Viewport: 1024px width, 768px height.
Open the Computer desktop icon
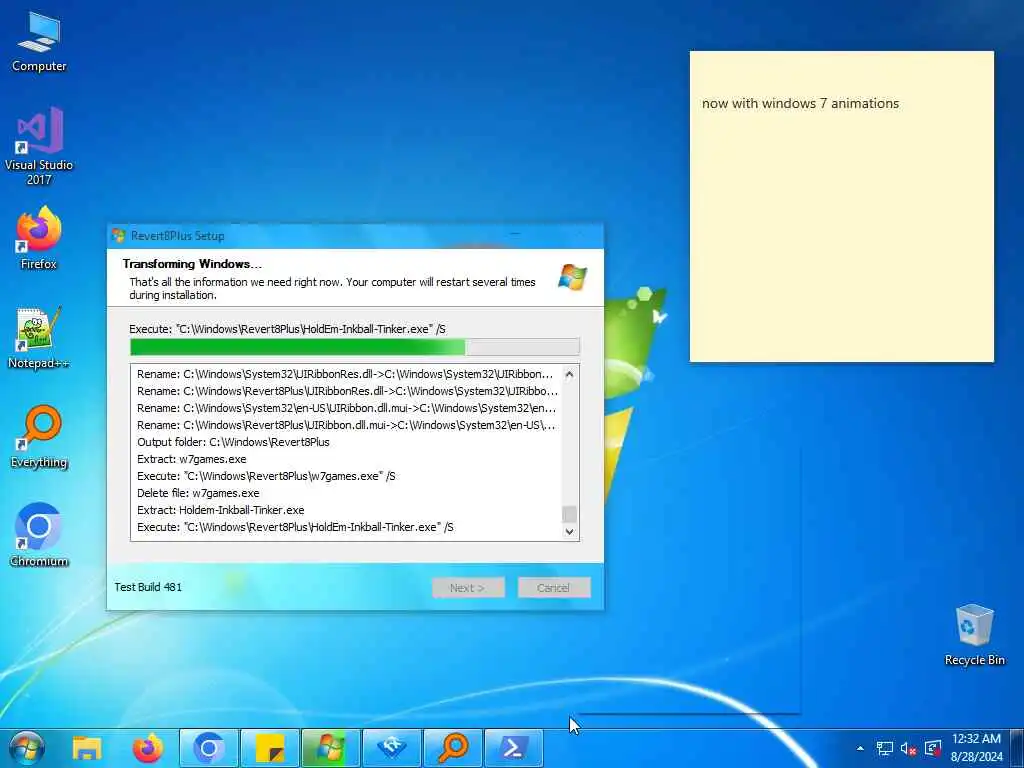coord(39,42)
